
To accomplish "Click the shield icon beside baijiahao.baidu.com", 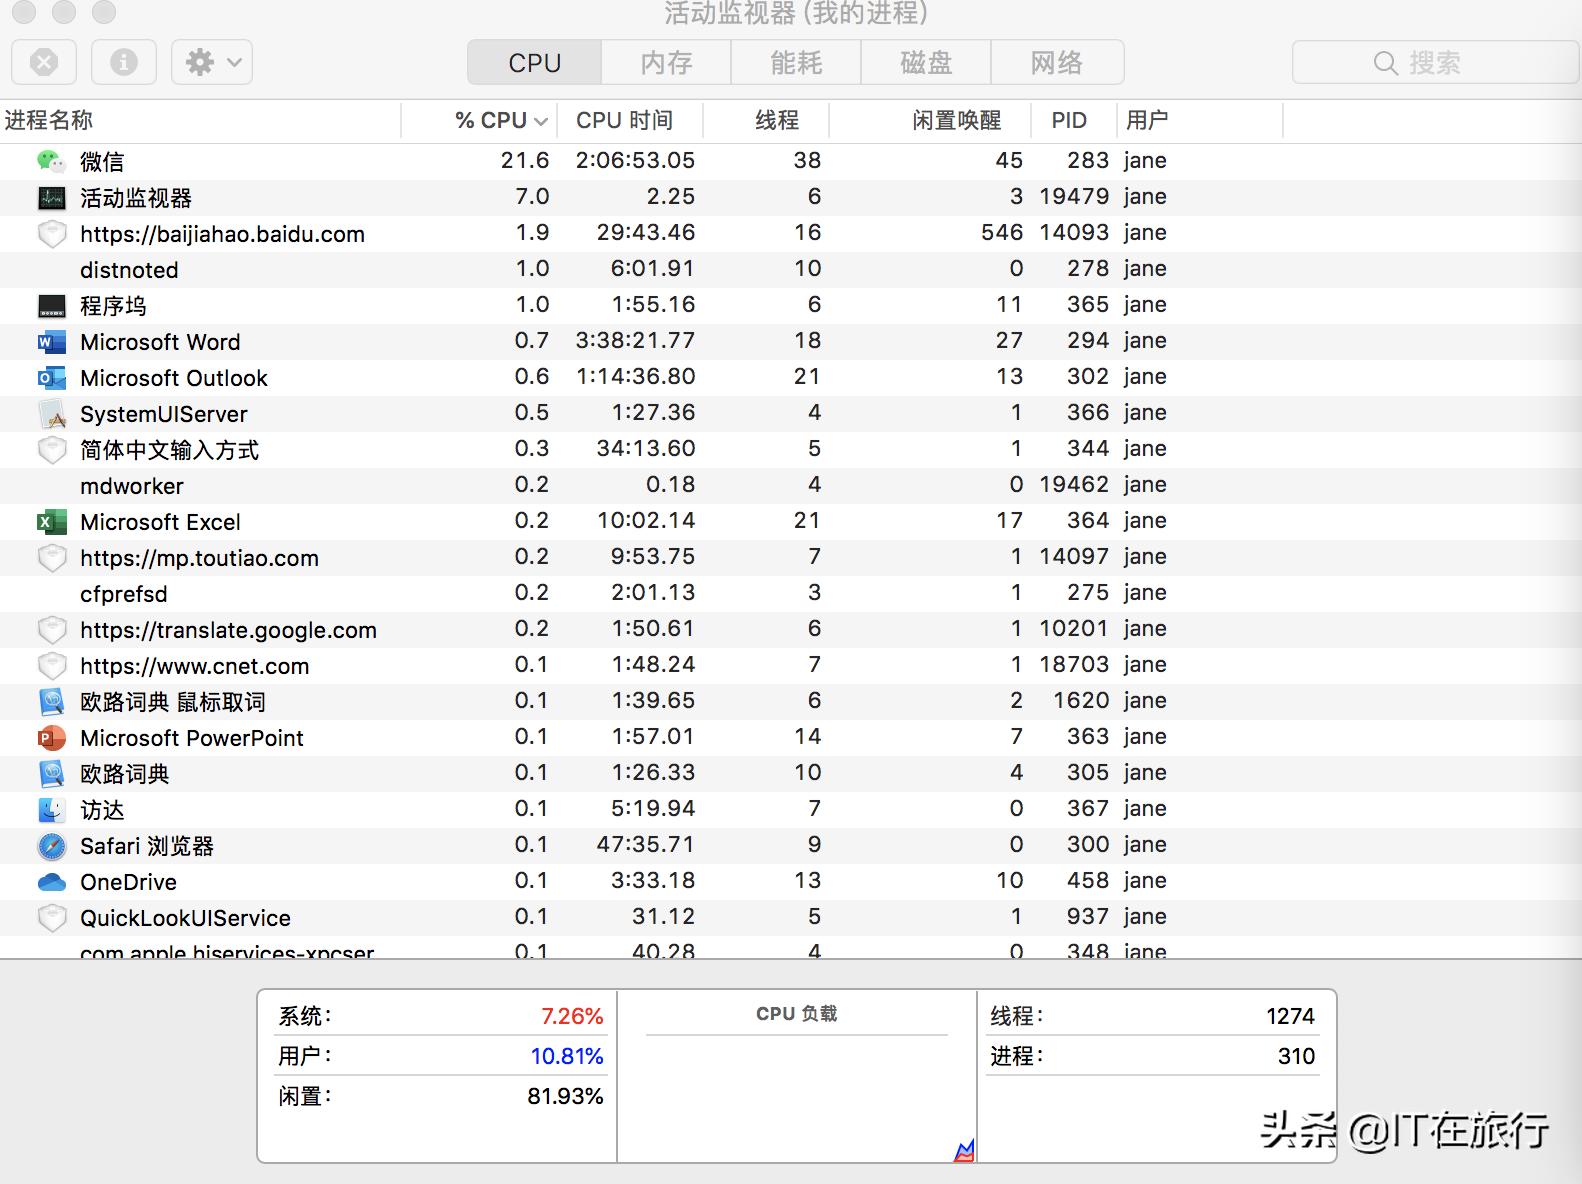I will click(x=51, y=234).
